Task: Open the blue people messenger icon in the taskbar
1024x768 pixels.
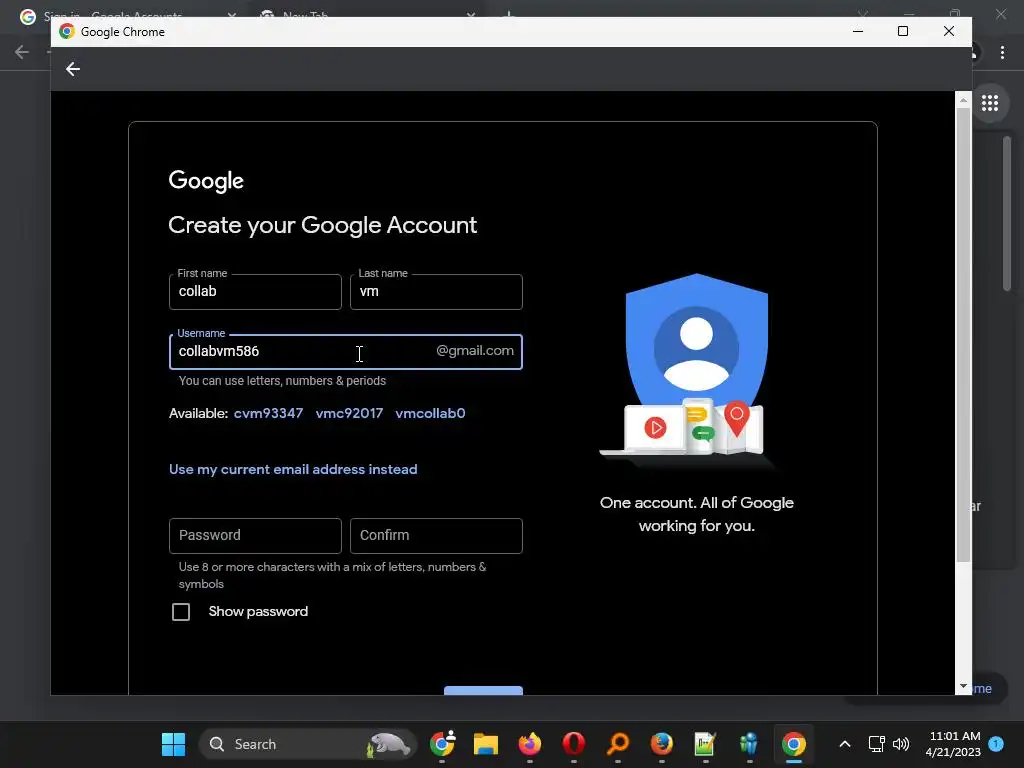Action: (749, 744)
